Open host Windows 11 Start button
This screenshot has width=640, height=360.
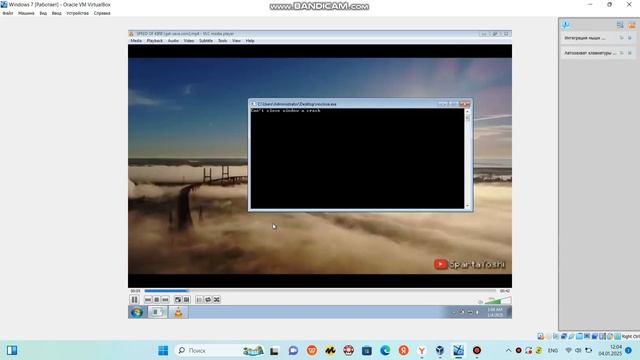click(x=163, y=351)
